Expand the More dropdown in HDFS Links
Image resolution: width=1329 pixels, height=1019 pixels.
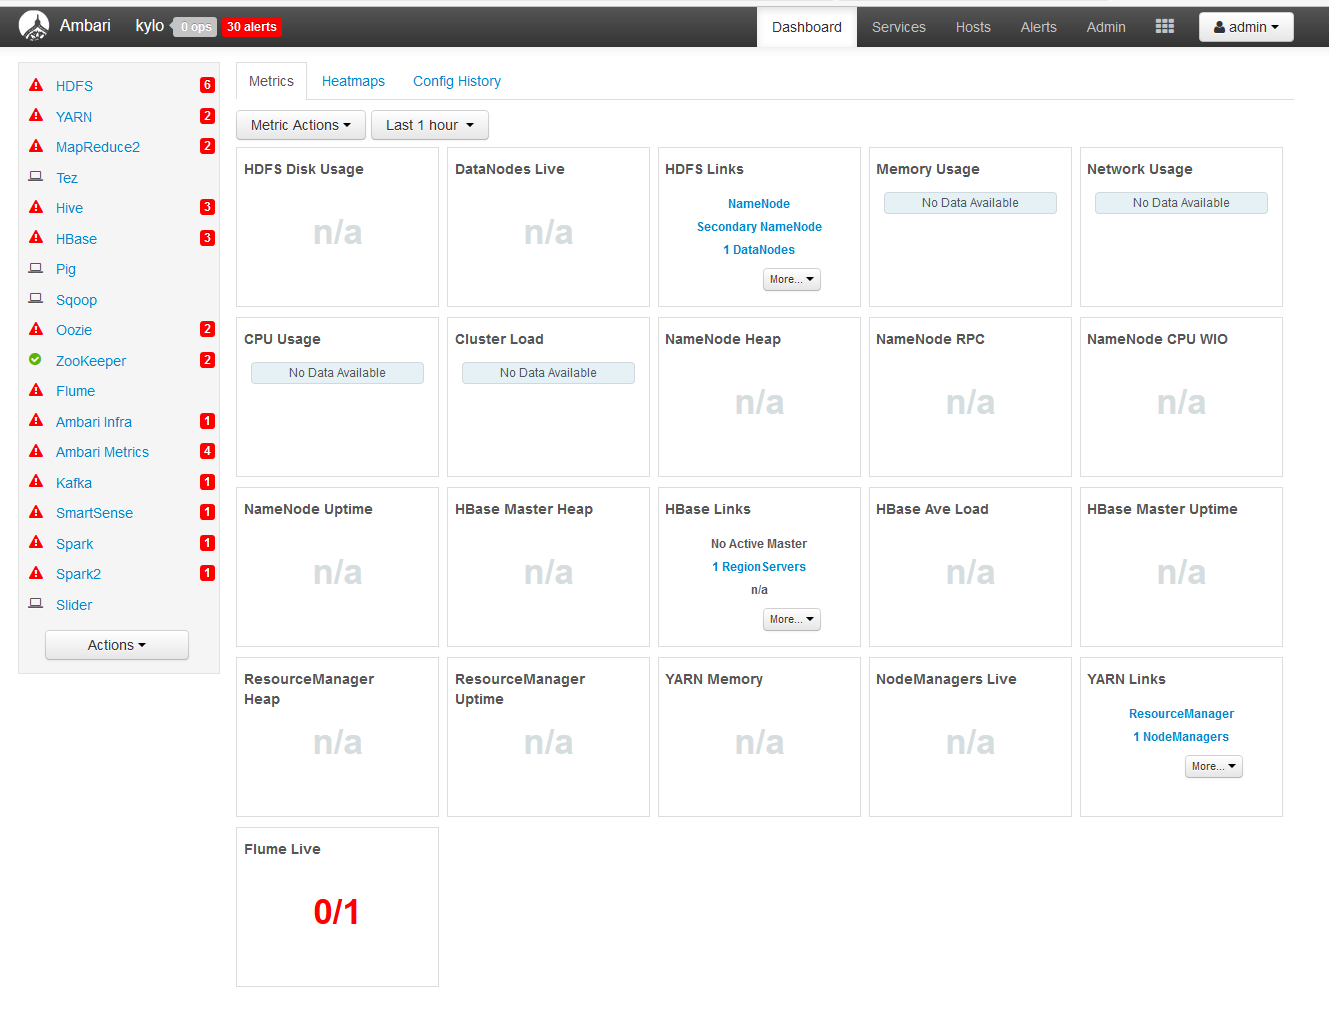pyautogui.click(x=791, y=280)
